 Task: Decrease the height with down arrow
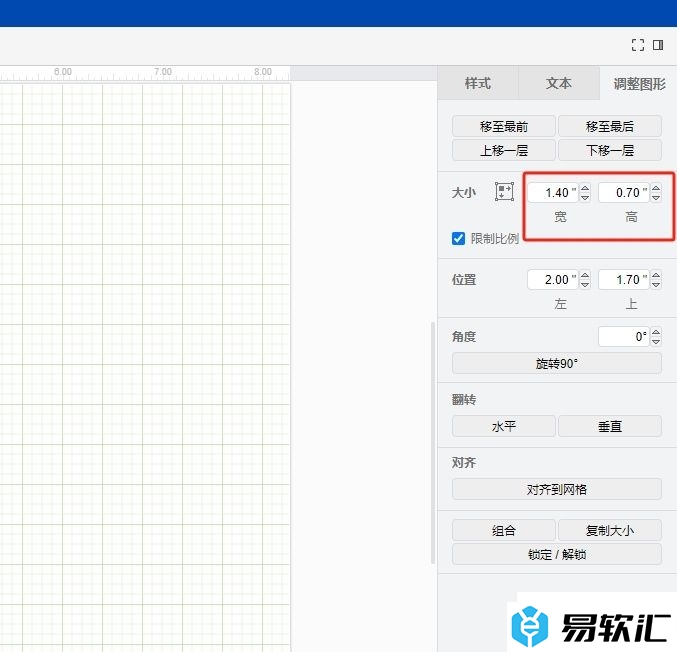click(x=656, y=197)
